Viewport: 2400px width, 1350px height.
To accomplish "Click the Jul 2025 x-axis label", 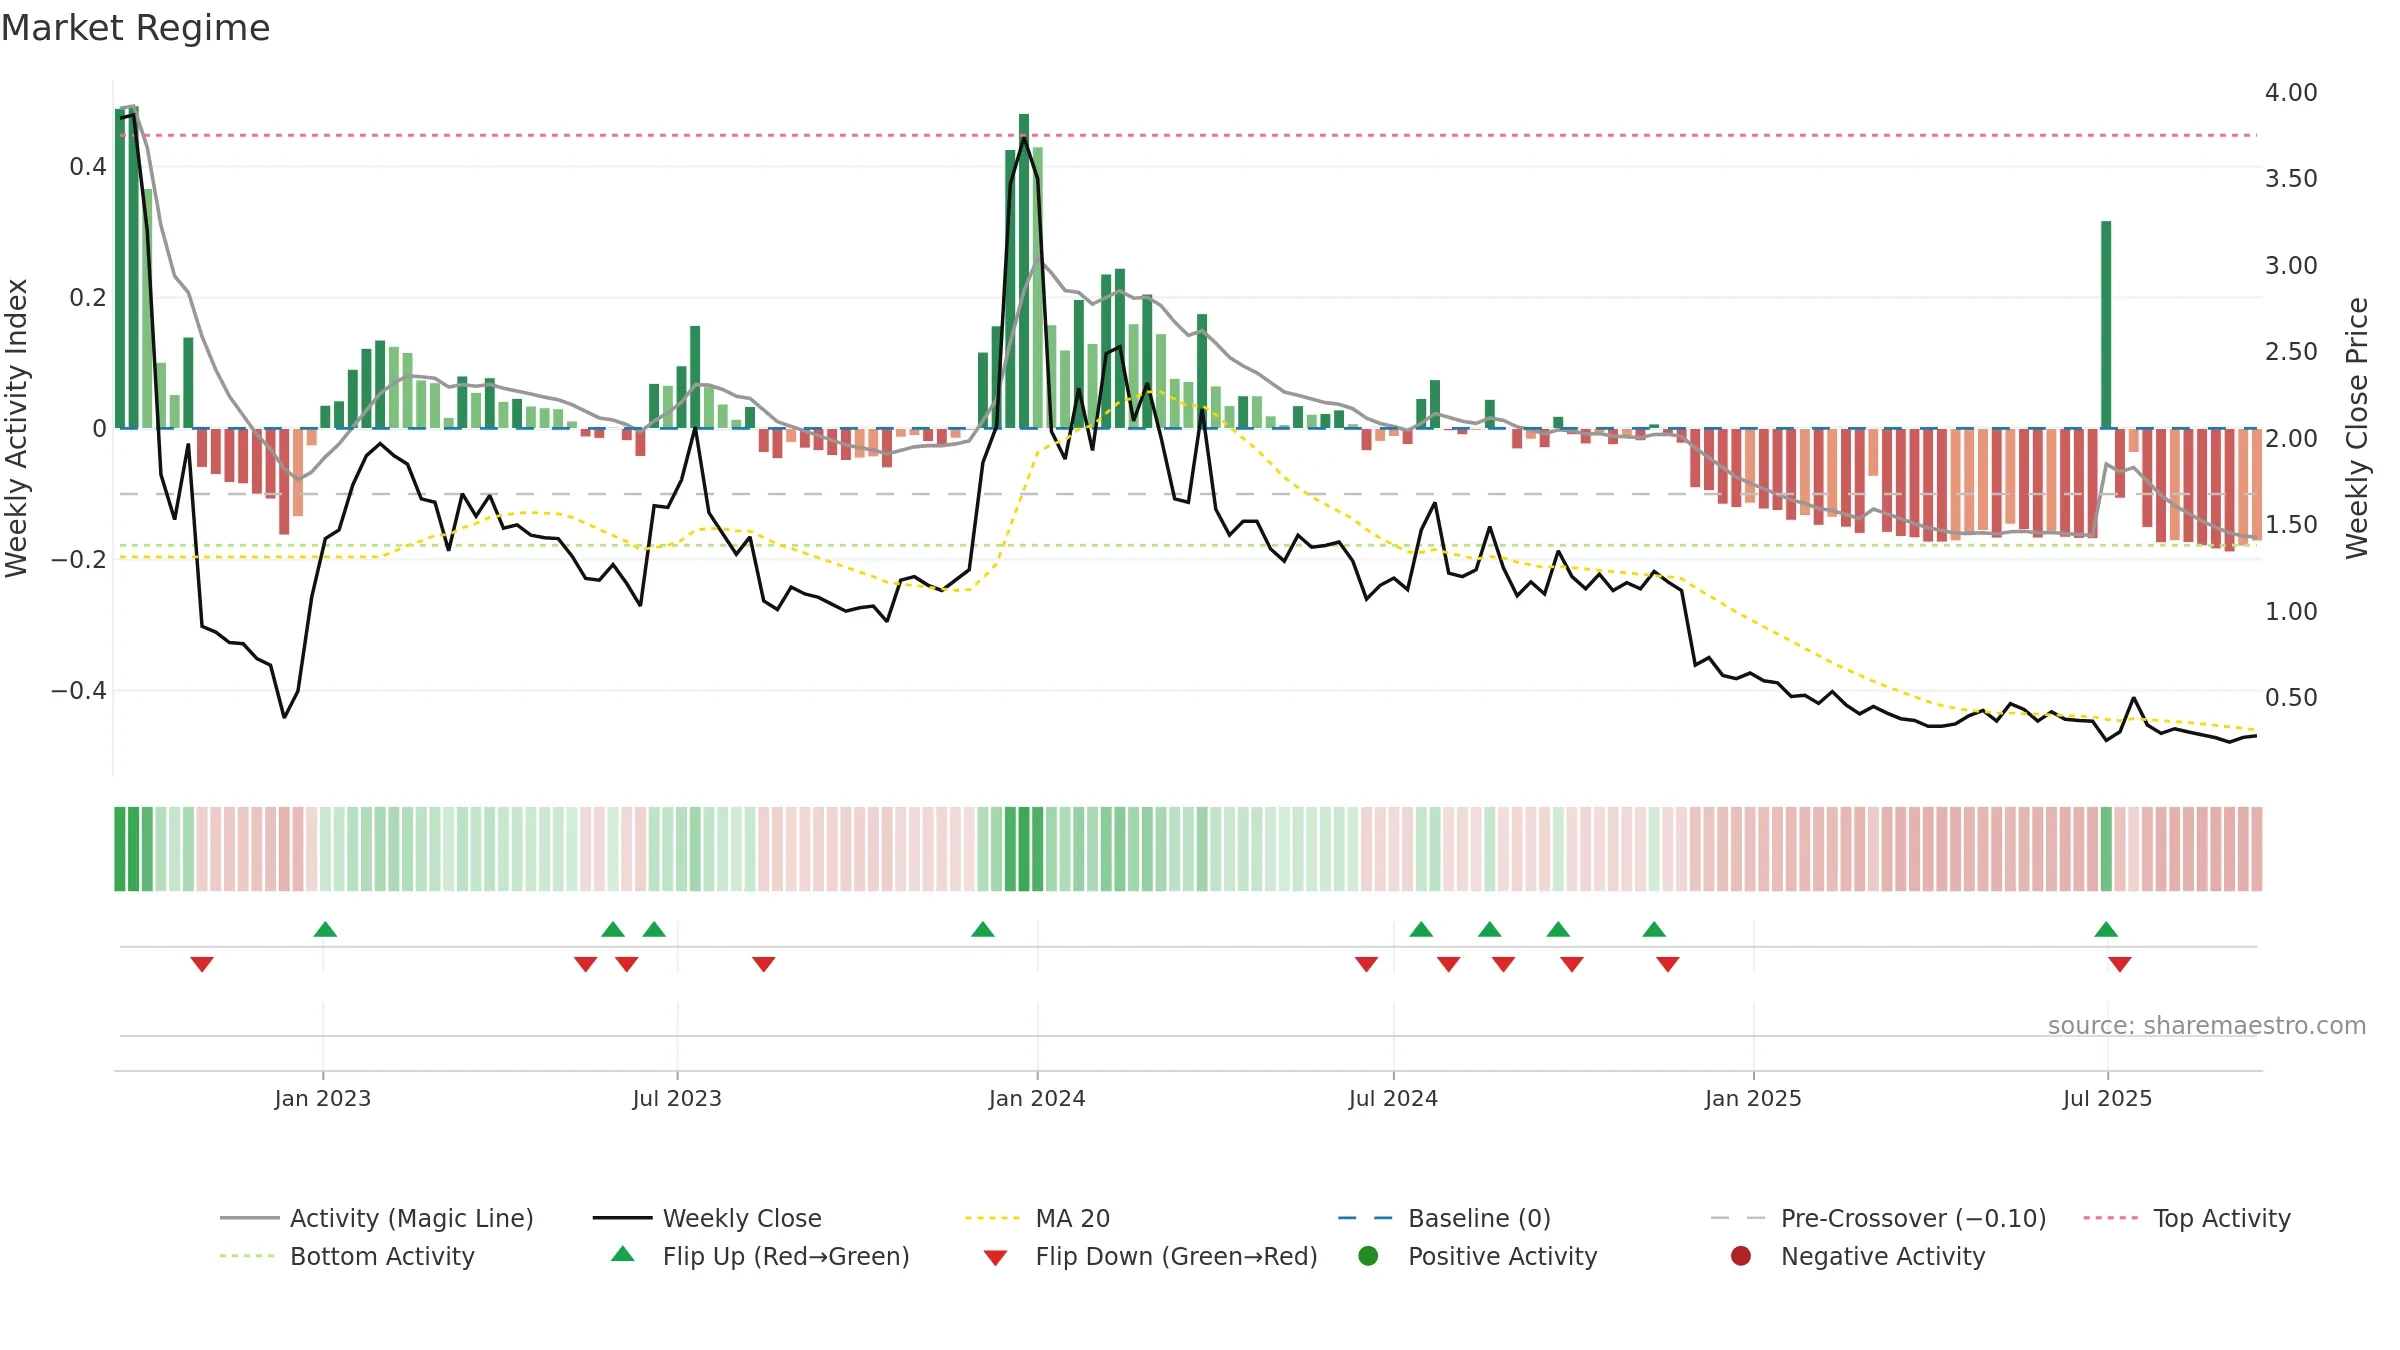I will point(2107,1098).
